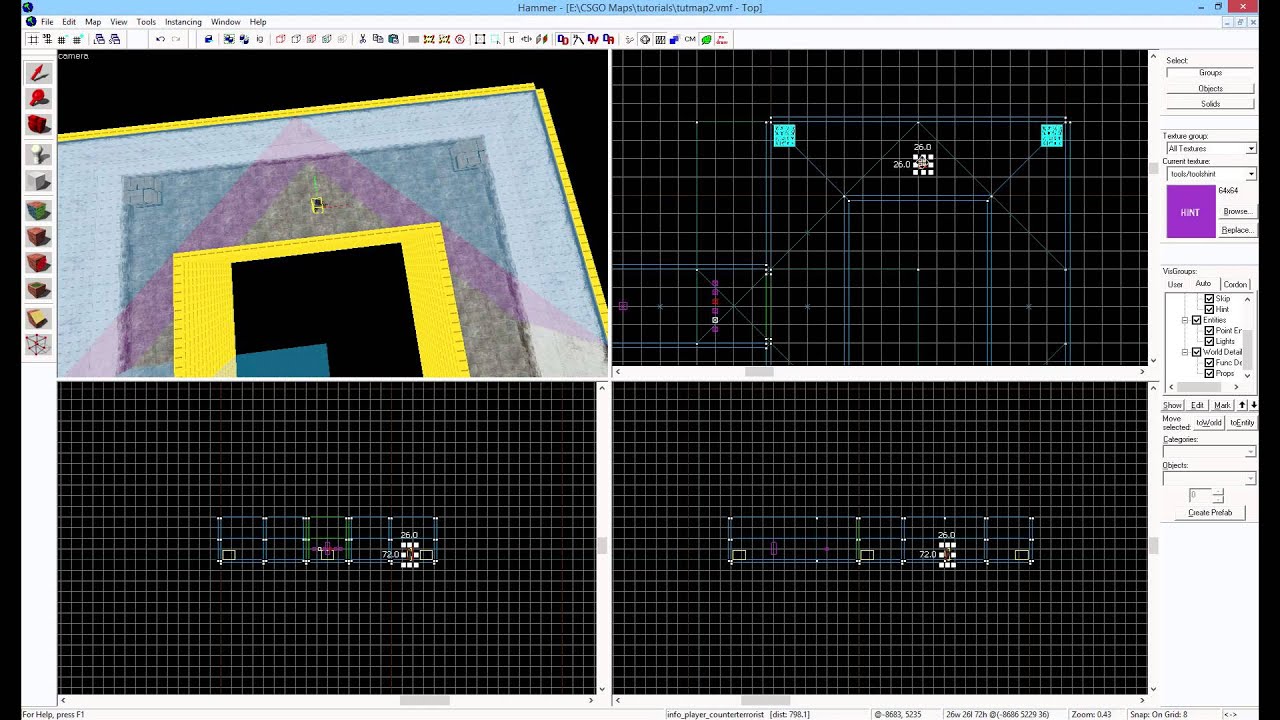Click the toWorld button
Screen dimensions: 1280x720
[1209, 422]
